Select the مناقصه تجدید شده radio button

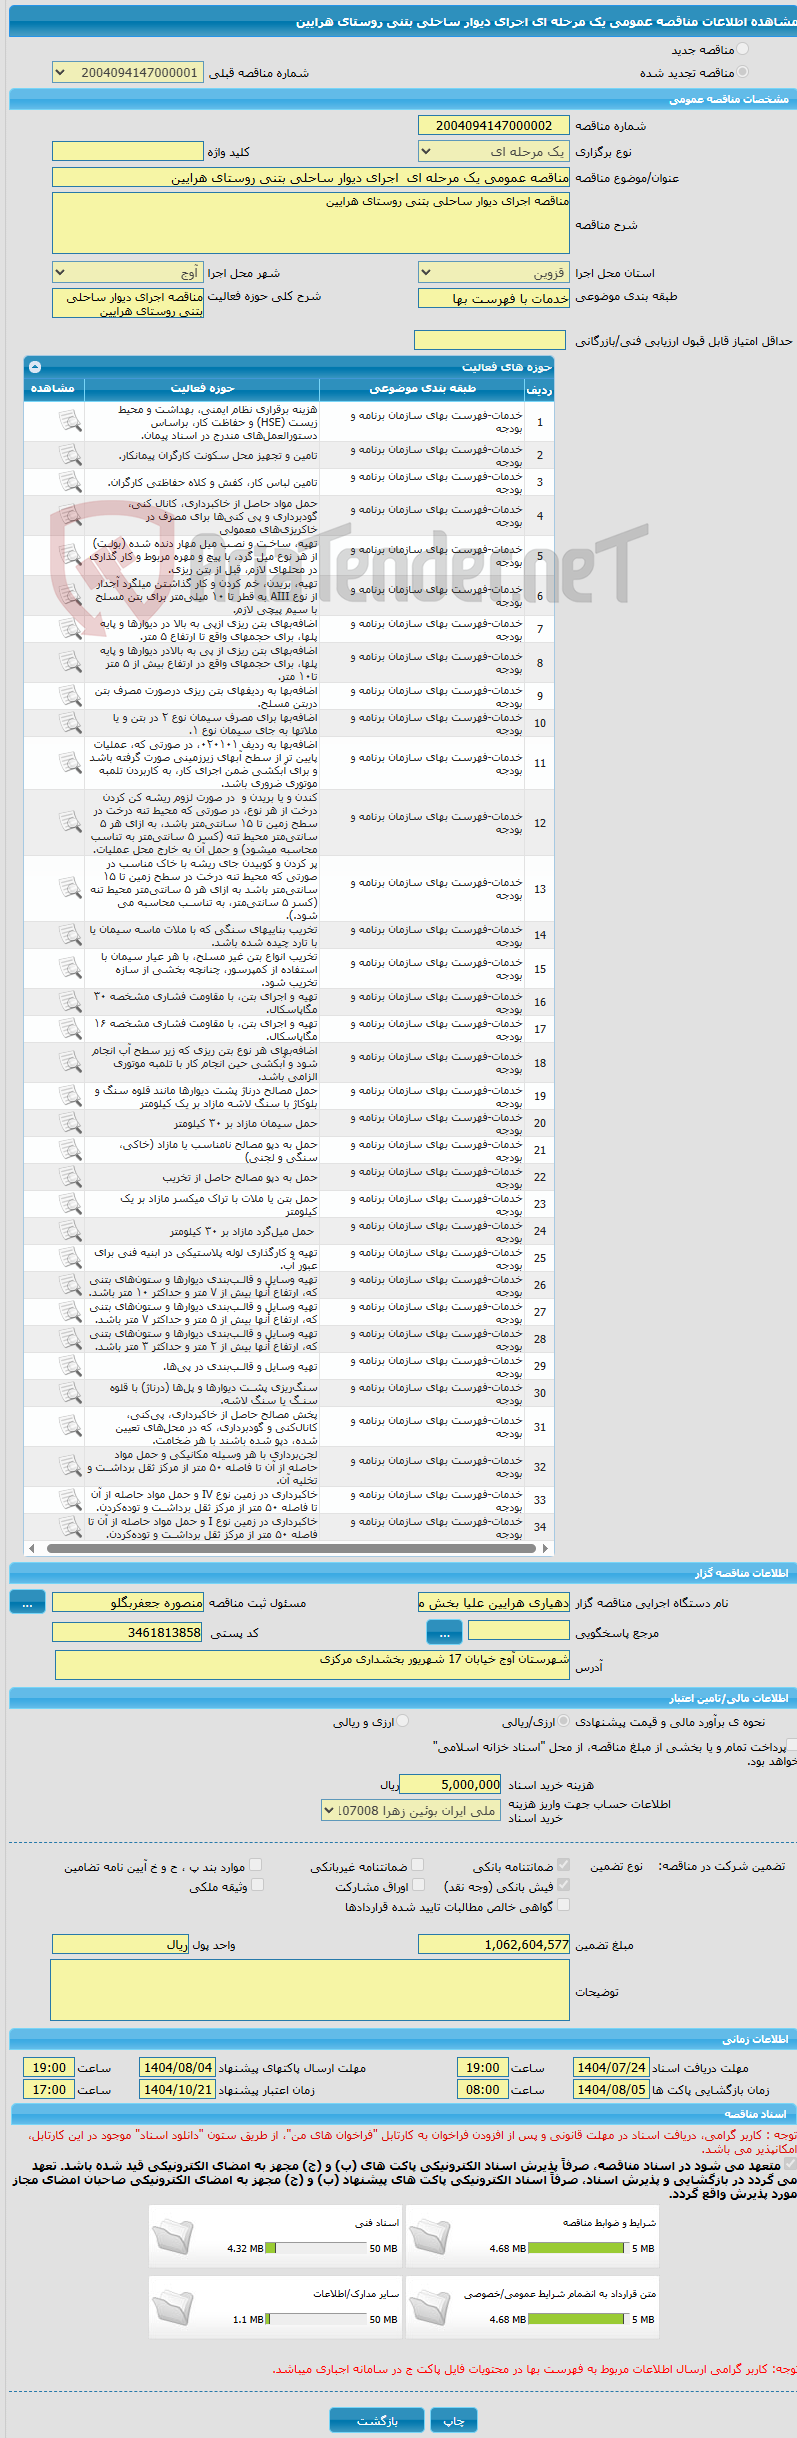click(x=742, y=72)
